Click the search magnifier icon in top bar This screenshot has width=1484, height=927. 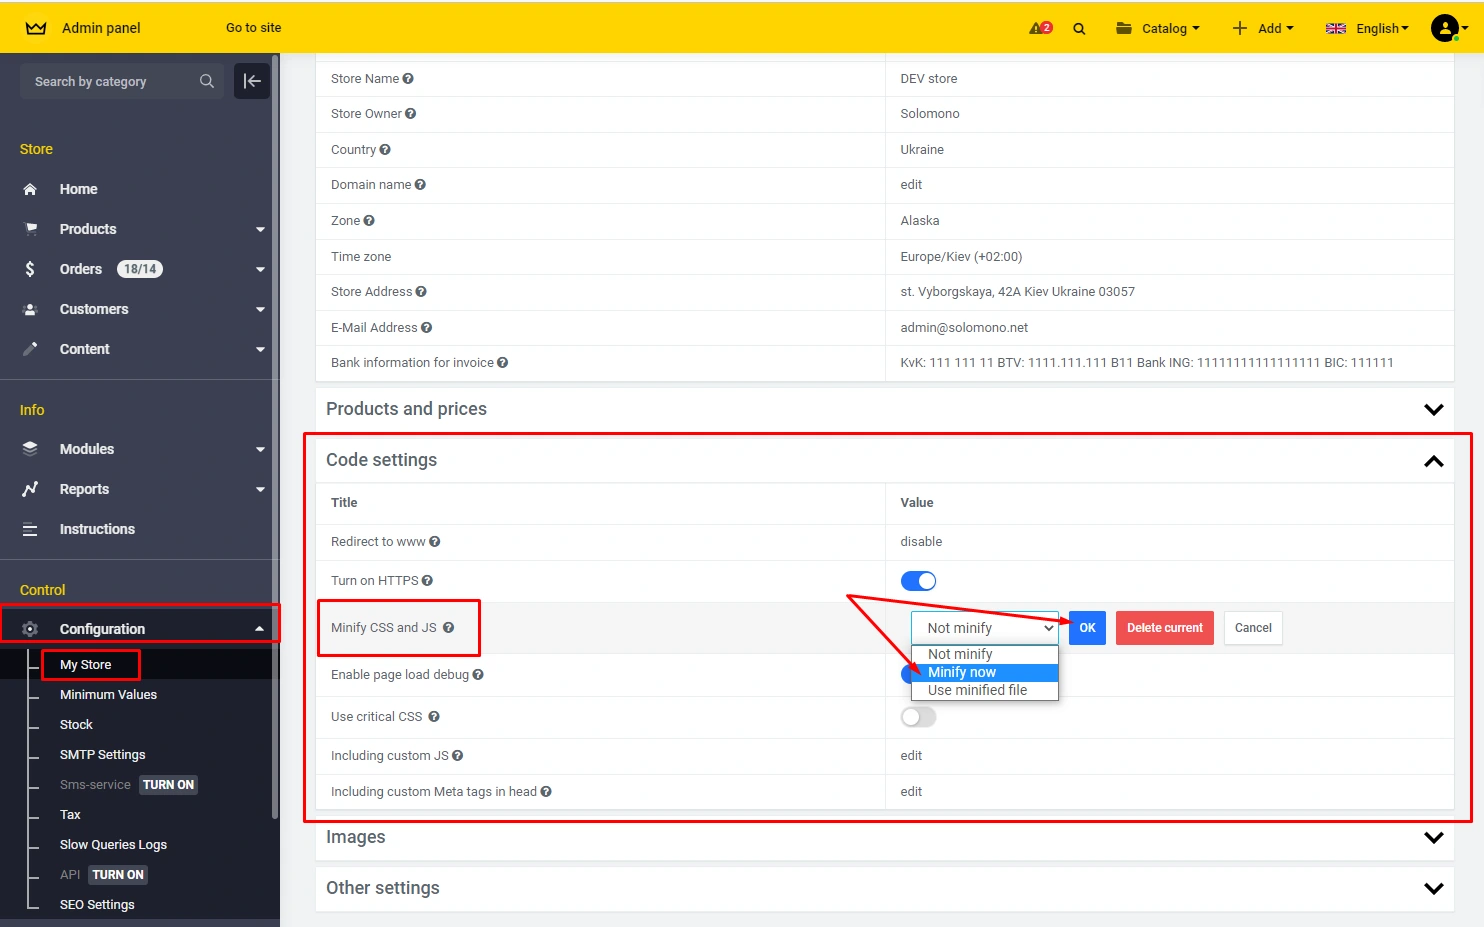click(x=1079, y=29)
